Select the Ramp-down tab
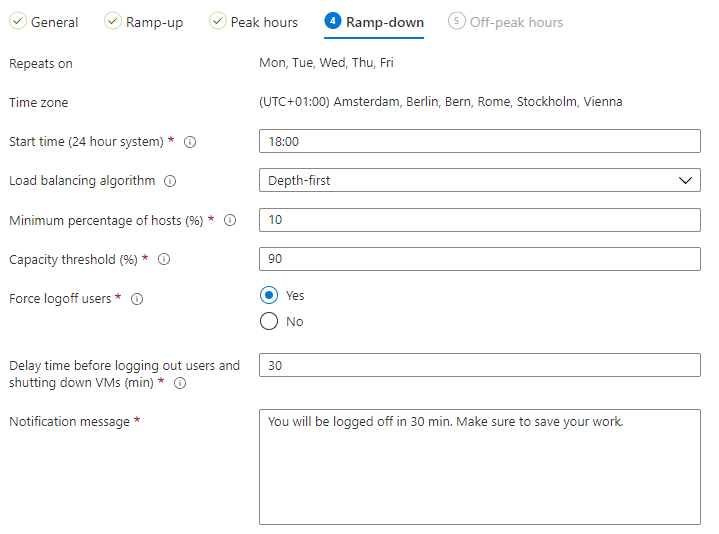Screen dimensions: 719x534 (374, 22)
